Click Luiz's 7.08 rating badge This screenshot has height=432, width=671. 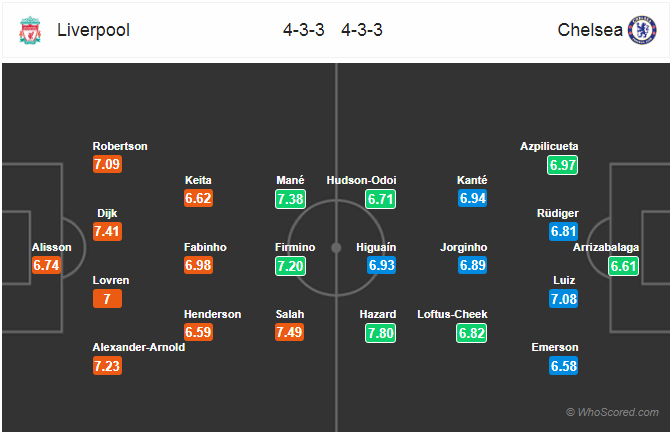click(564, 299)
